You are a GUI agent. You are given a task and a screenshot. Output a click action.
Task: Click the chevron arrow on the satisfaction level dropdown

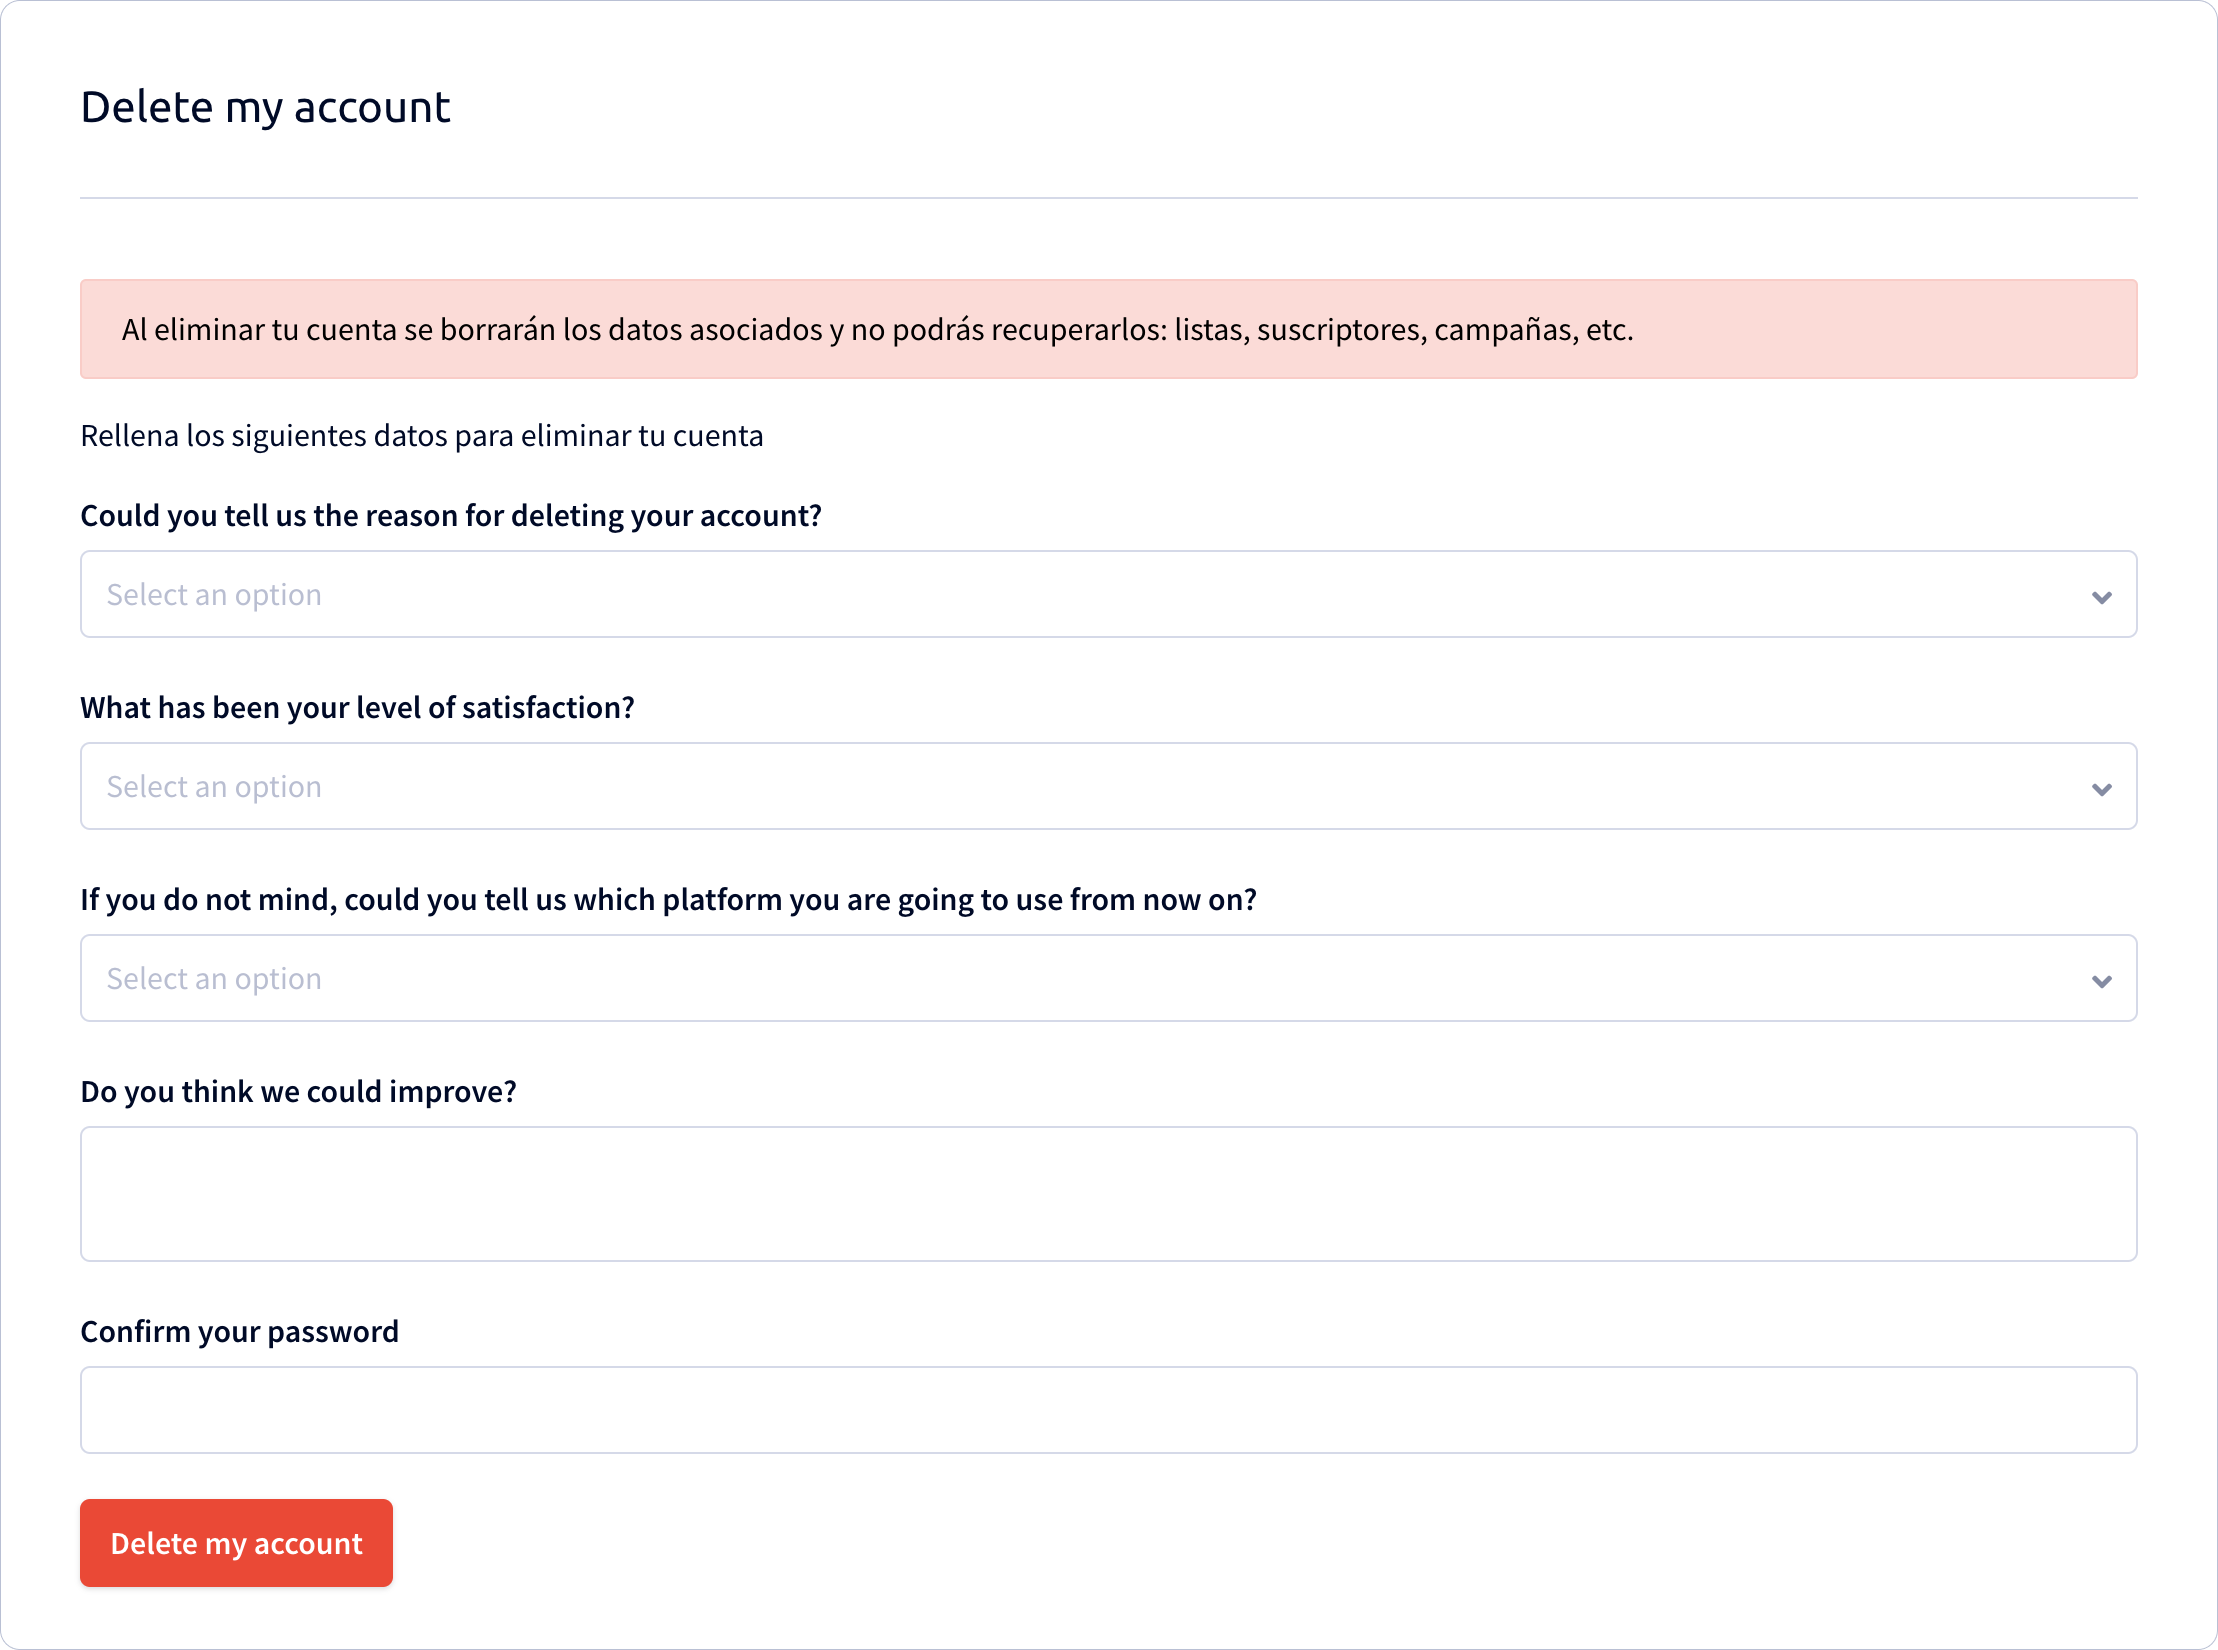tap(2101, 789)
